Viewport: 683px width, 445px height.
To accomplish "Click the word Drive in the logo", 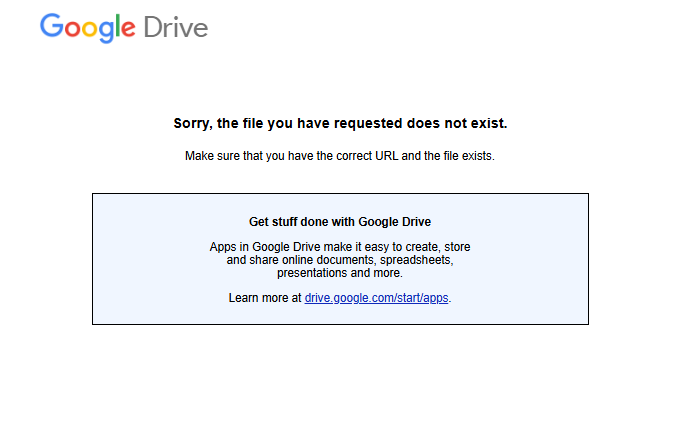I will tap(175, 27).
